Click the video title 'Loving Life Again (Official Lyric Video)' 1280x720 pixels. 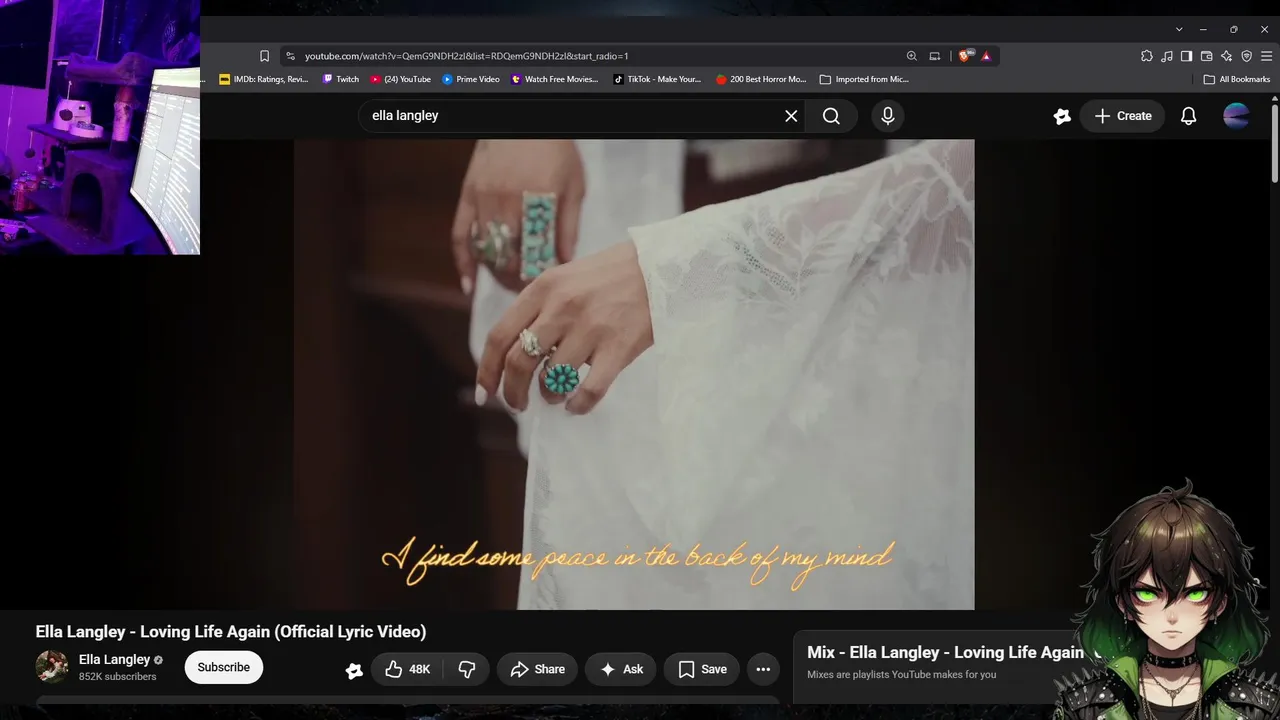click(231, 631)
